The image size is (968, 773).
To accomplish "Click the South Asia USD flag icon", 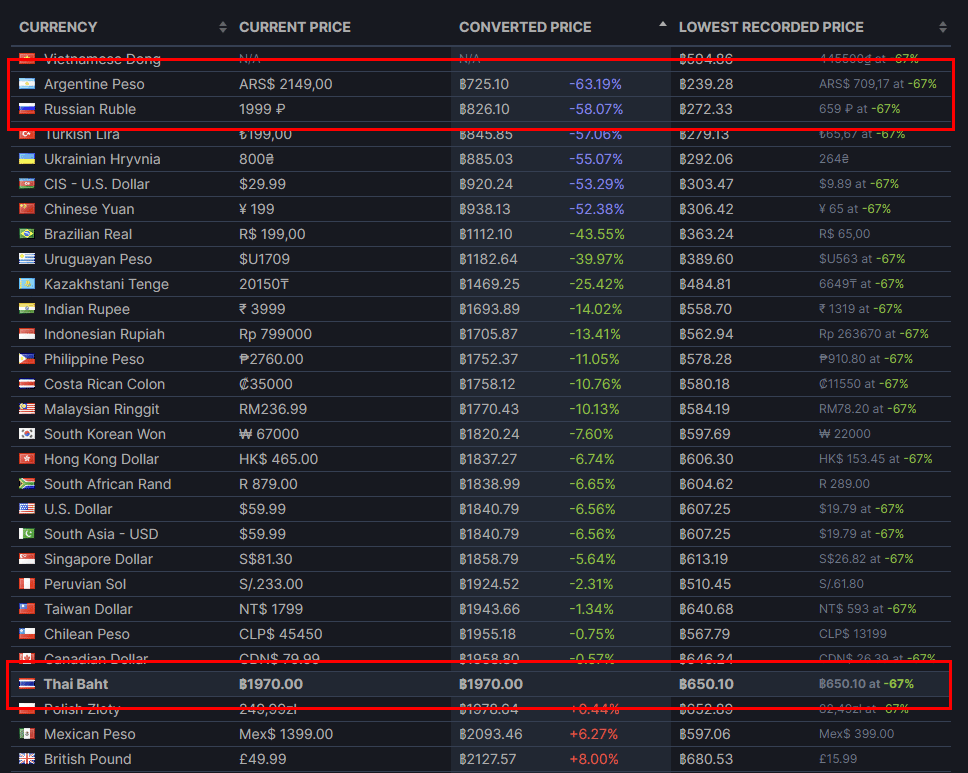I will (27, 533).
